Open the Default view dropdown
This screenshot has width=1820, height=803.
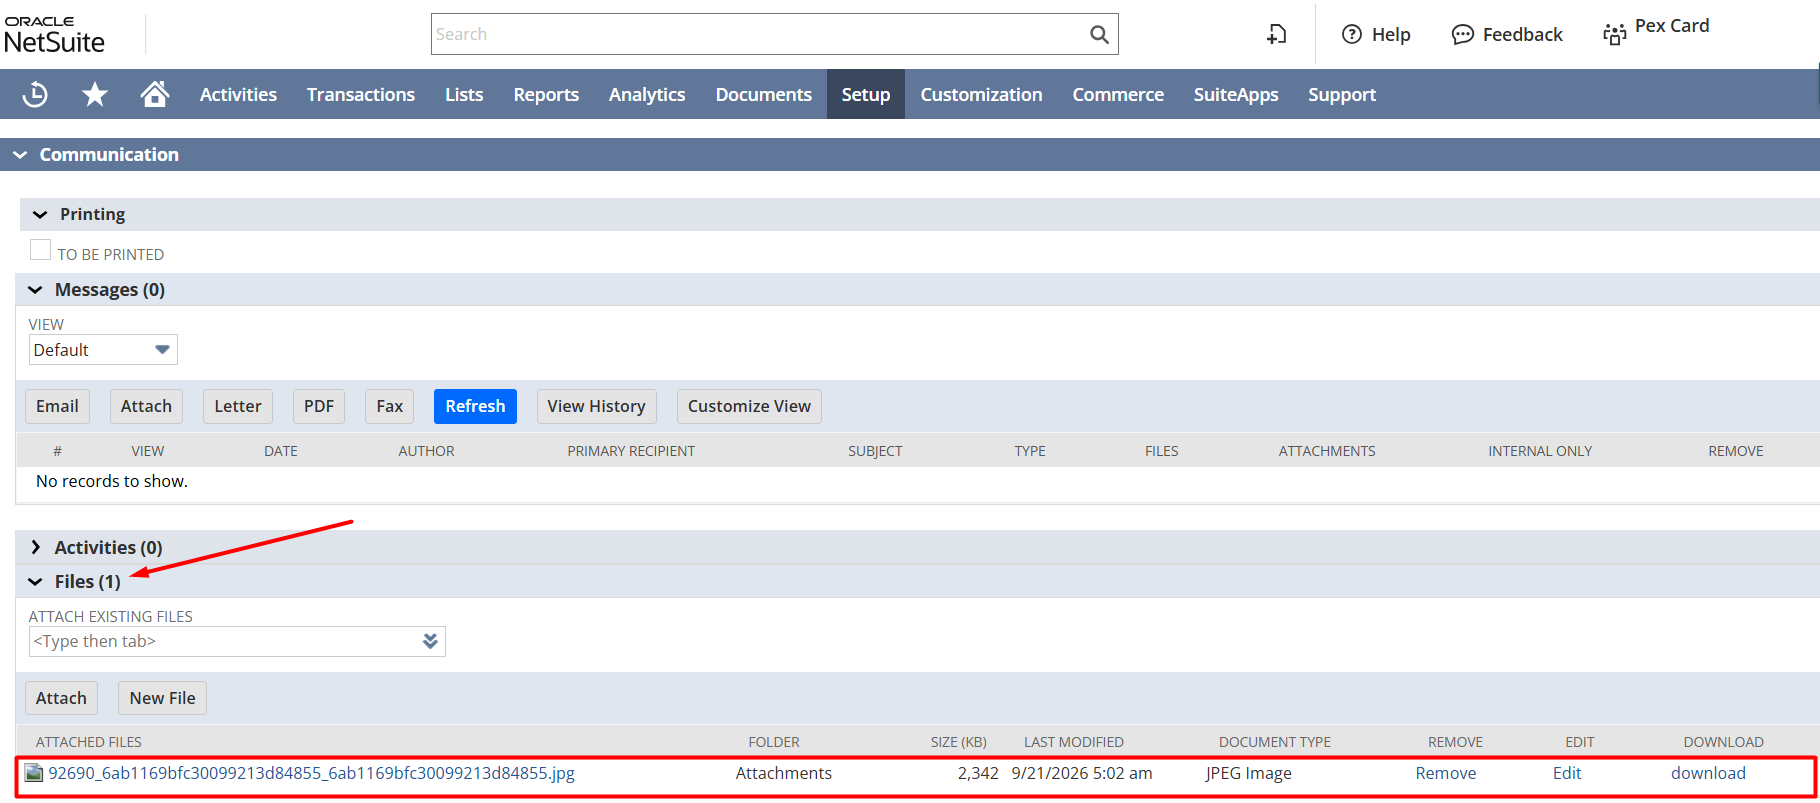click(103, 350)
